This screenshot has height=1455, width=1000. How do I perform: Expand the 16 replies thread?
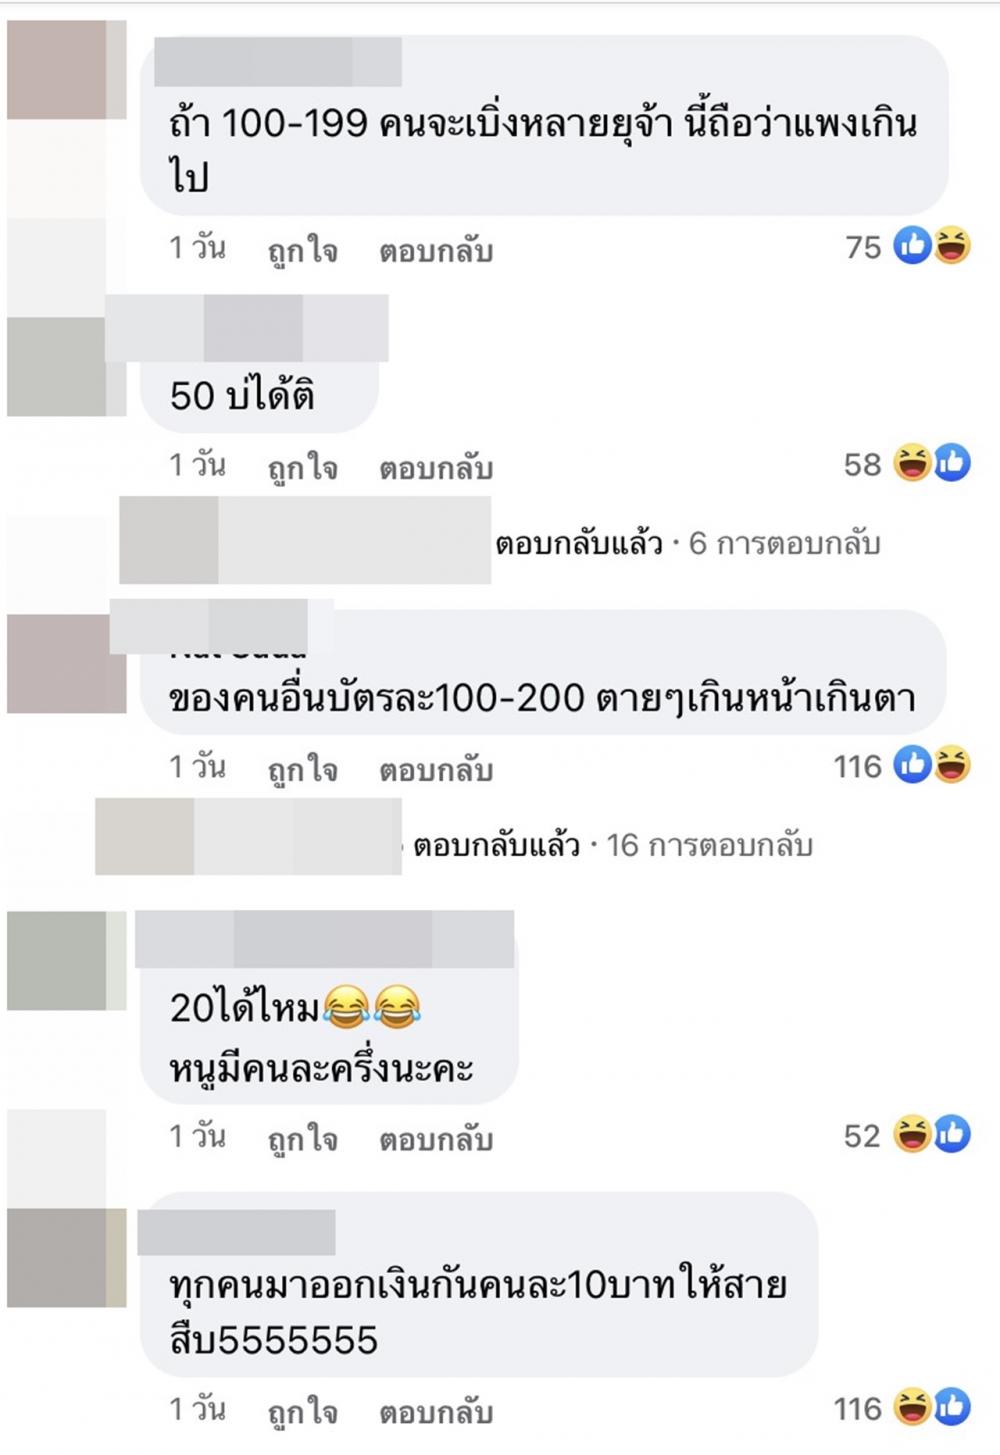point(613,846)
